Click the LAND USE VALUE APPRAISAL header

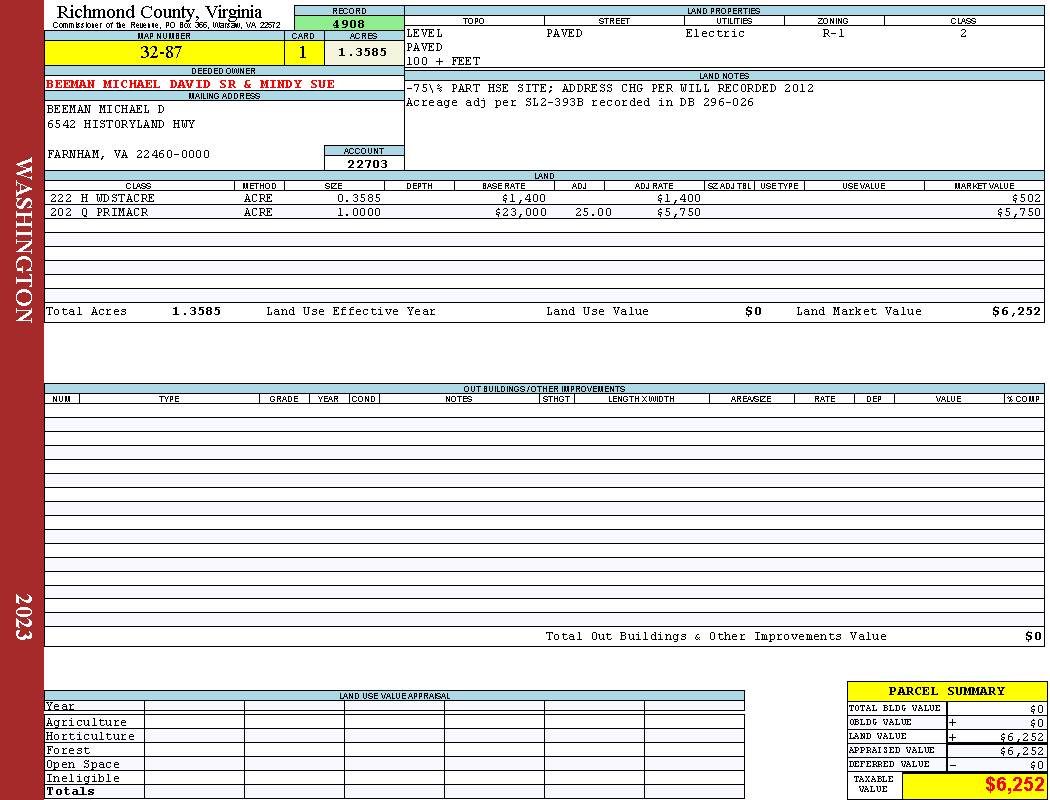(x=394, y=696)
